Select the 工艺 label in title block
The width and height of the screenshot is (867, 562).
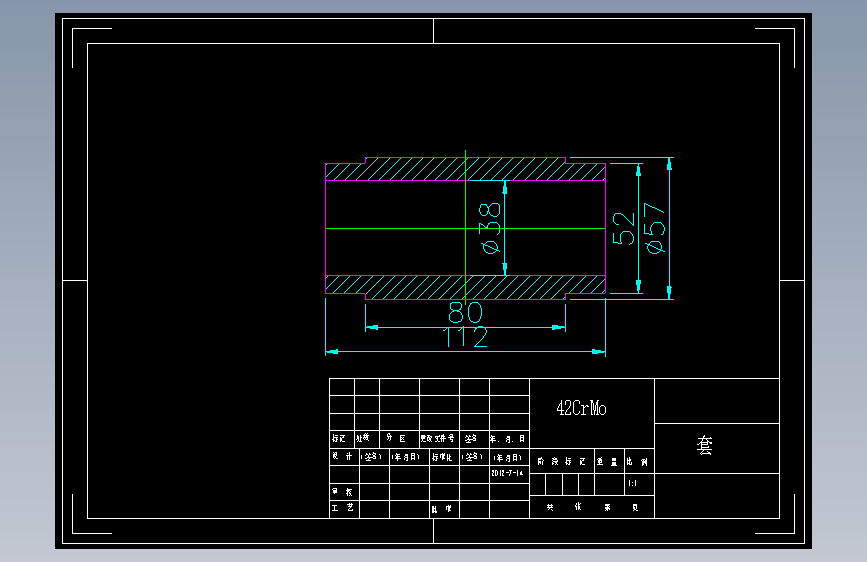tap(342, 507)
